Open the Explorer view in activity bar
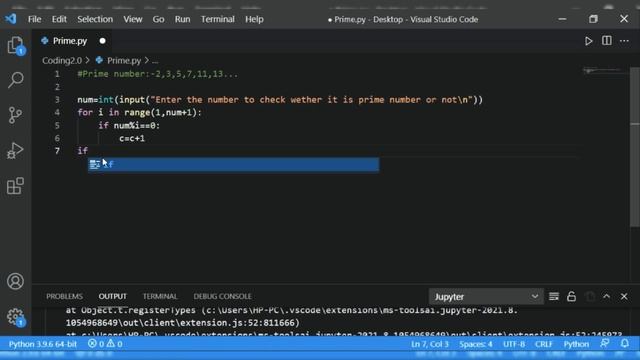 tap(16, 45)
